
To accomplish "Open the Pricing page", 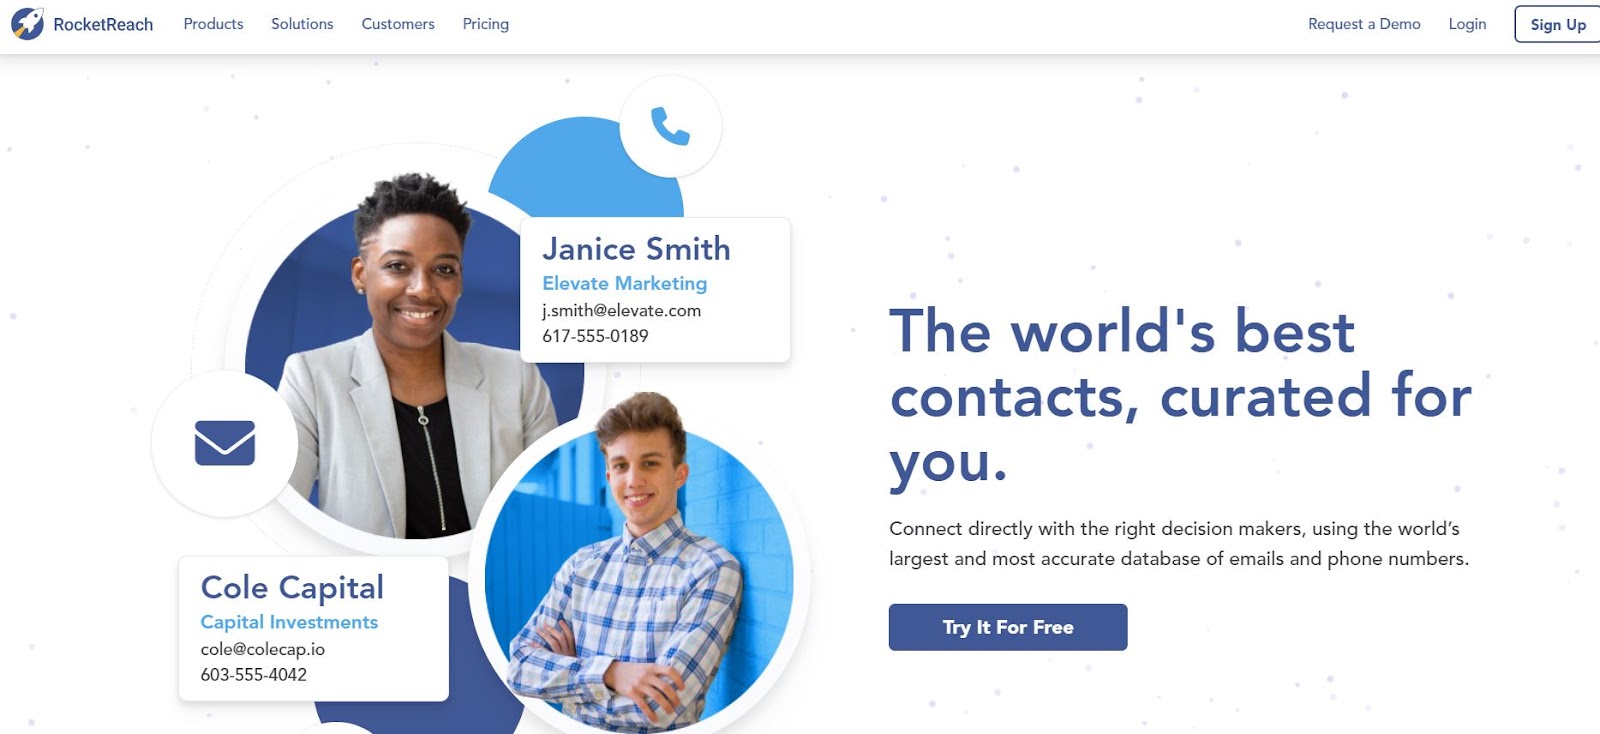I will [486, 24].
